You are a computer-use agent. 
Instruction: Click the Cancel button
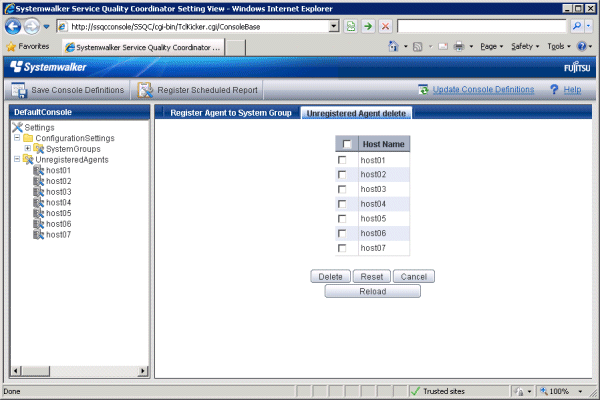(x=414, y=276)
